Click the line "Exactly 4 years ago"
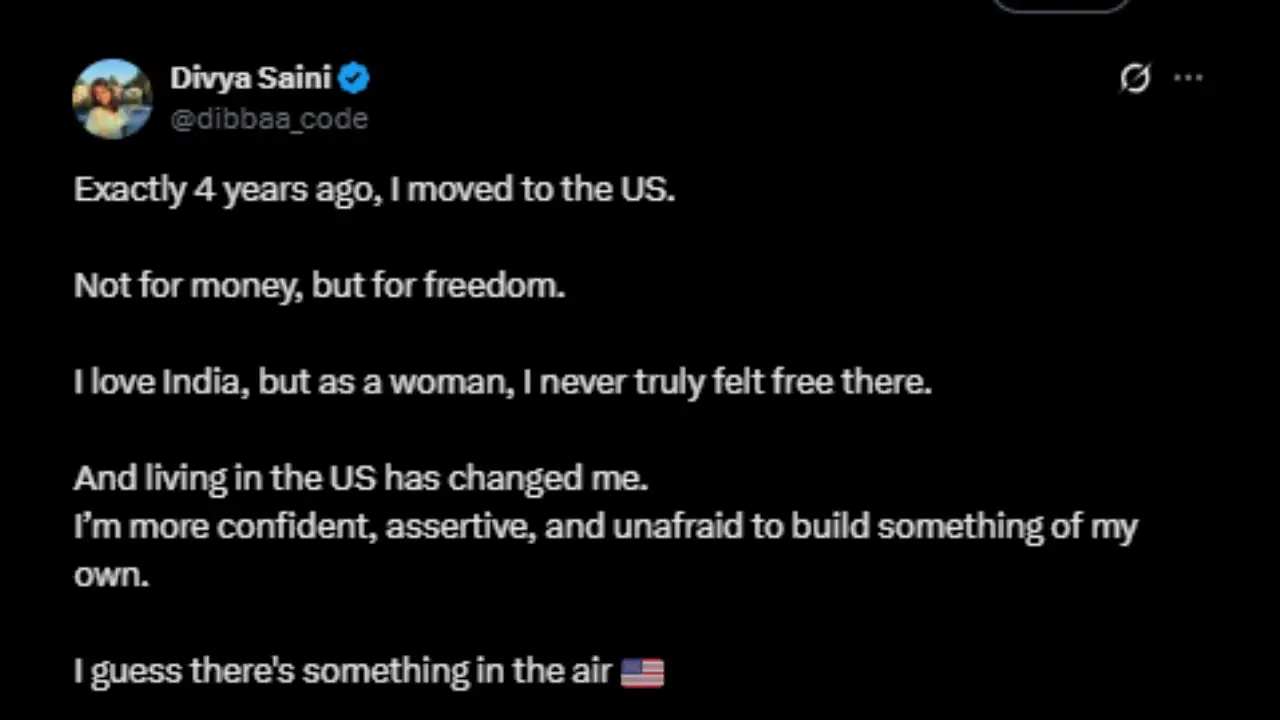 coord(374,189)
